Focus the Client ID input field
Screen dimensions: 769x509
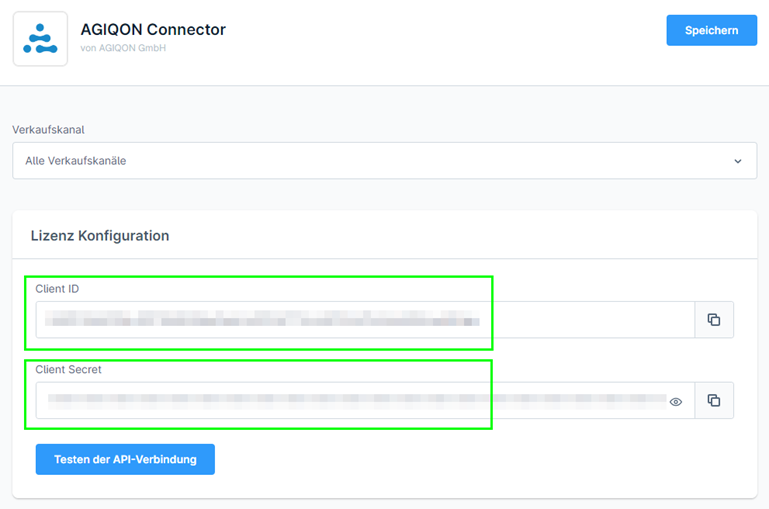point(365,320)
